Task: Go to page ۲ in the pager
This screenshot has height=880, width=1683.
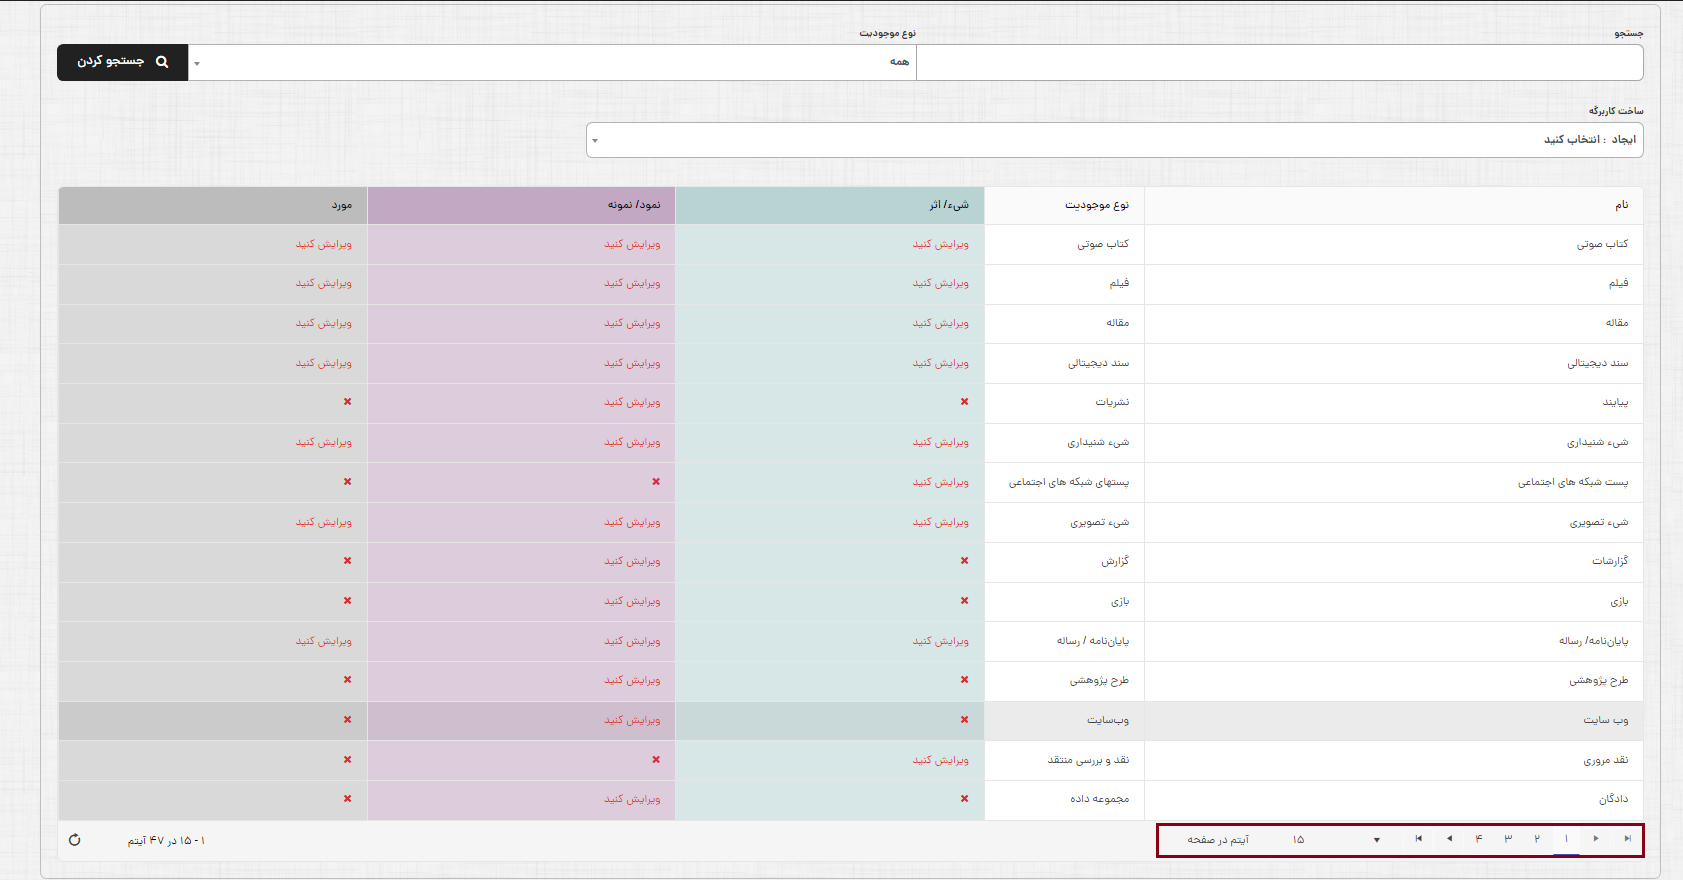Action: 1537,839
